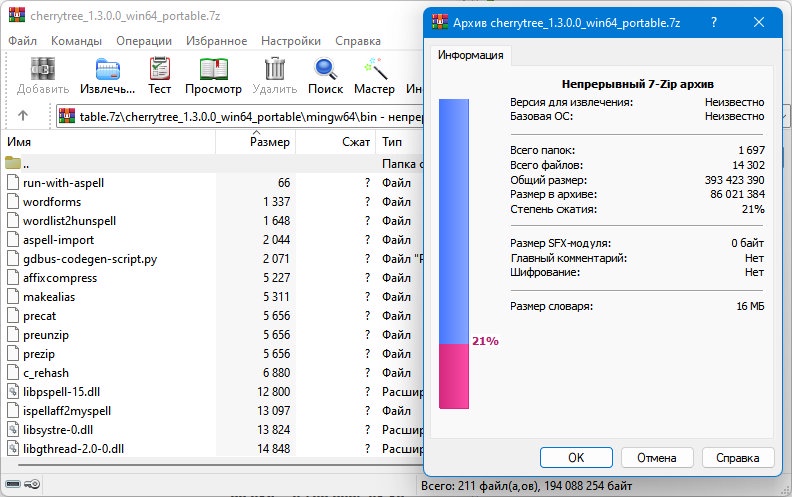Image resolution: width=792 pixels, height=497 pixels.
Task: Click the Удалить trash icon
Action: point(275,69)
